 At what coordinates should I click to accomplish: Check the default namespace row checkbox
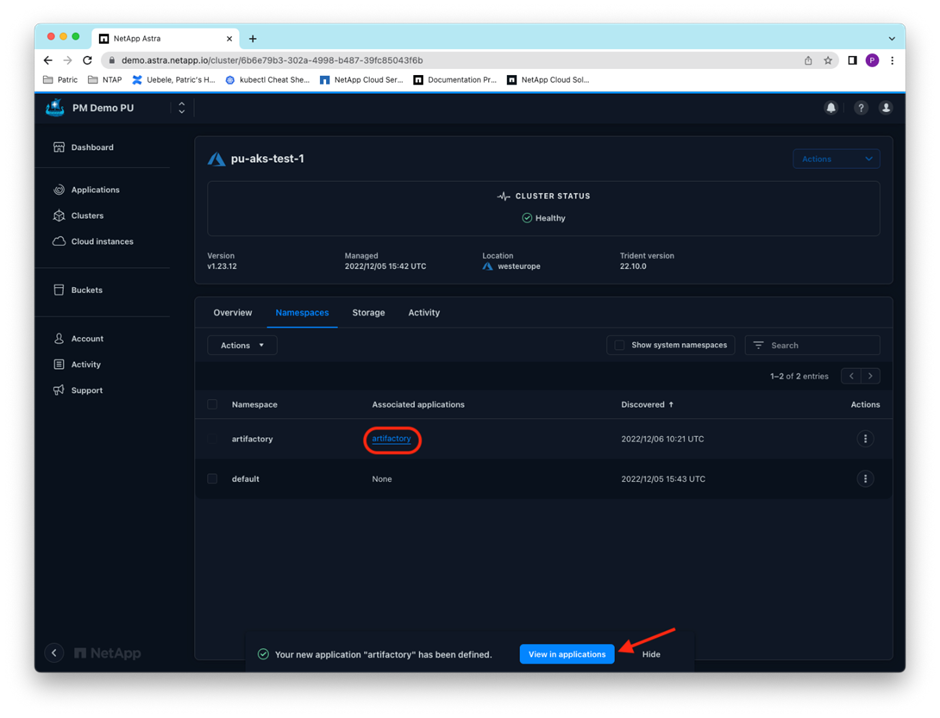point(212,479)
